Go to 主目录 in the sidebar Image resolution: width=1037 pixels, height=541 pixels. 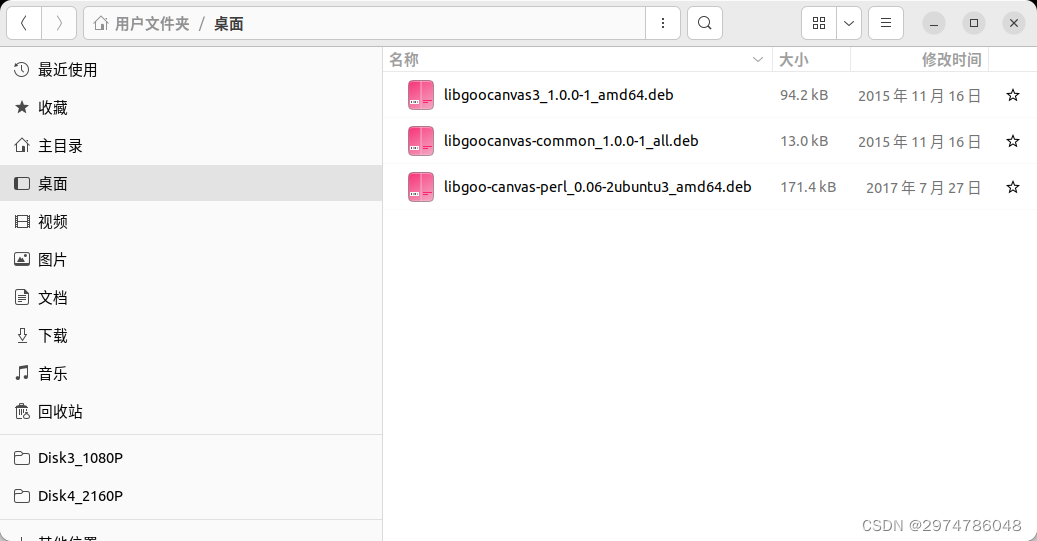(191, 146)
